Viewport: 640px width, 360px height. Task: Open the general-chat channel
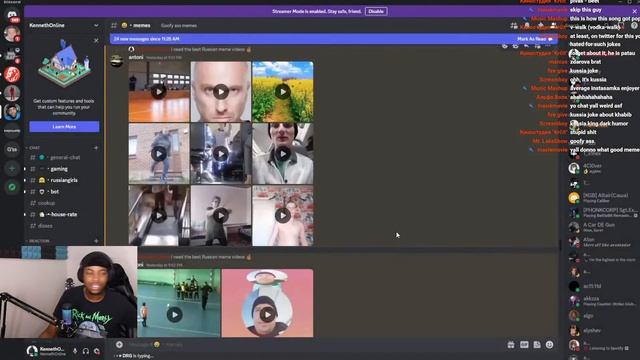click(x=64, y=157)
